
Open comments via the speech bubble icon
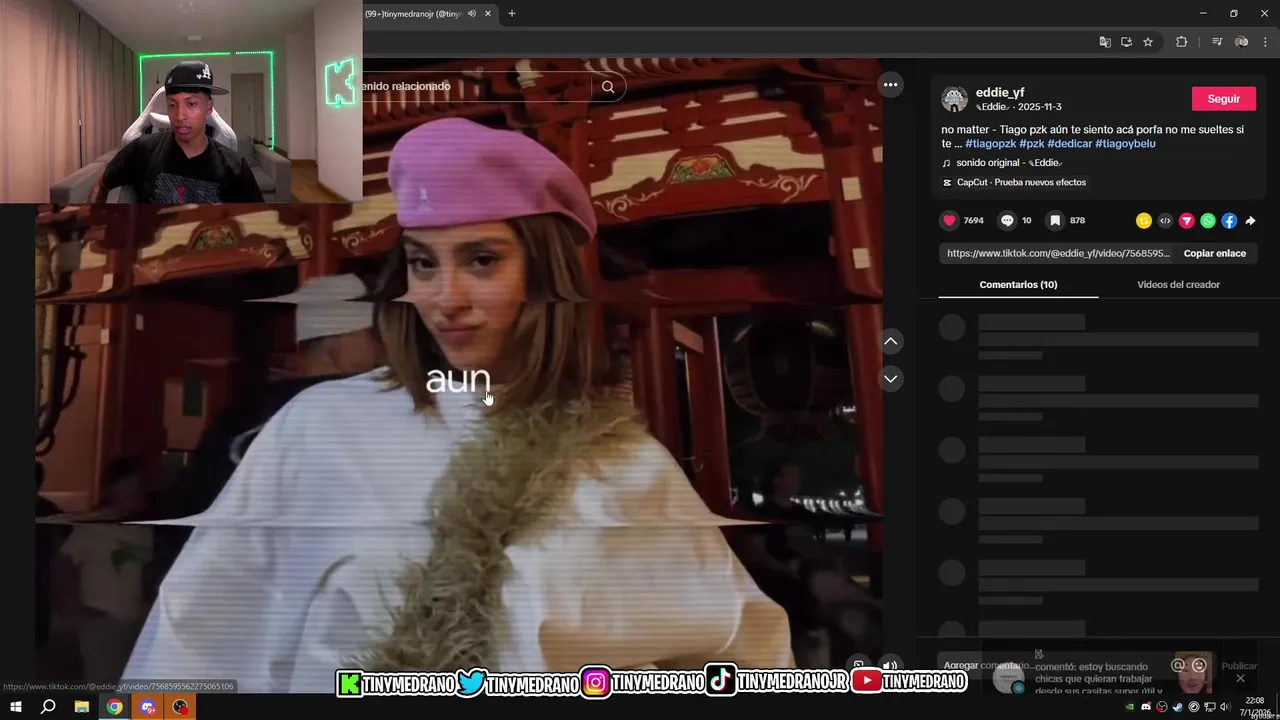pos(1007,221)
